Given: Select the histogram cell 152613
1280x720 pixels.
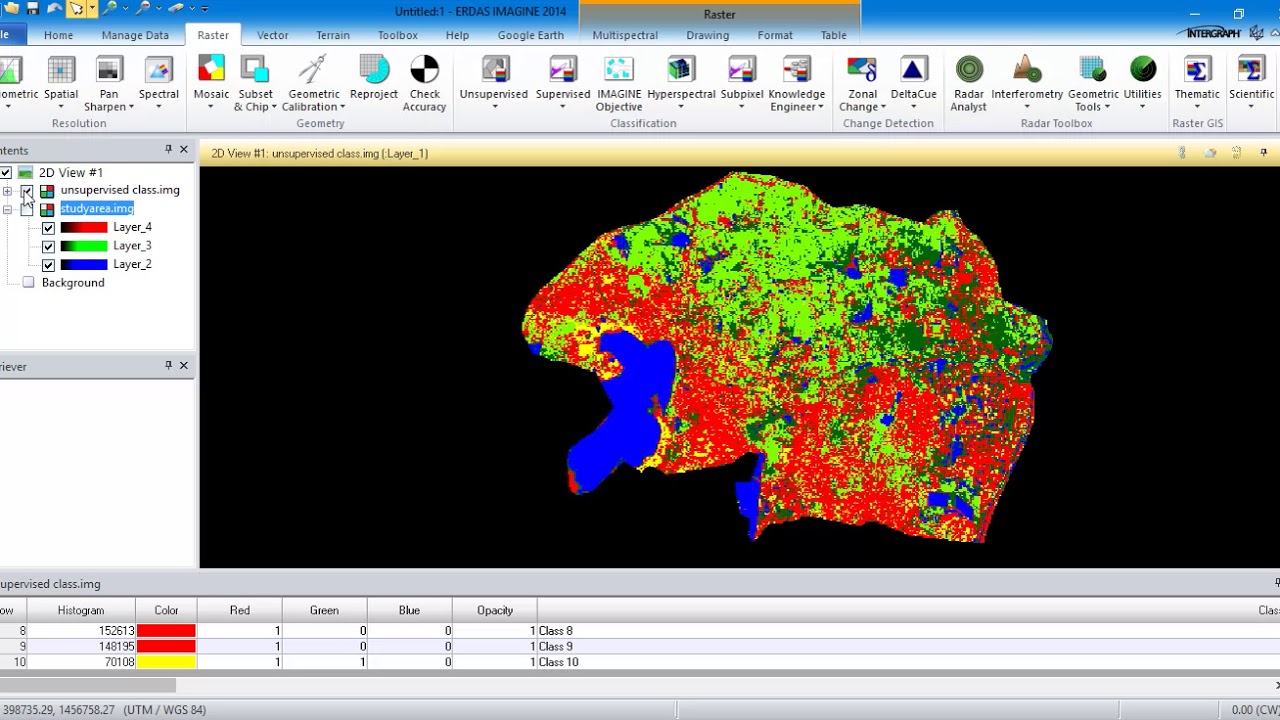Looking at the screenshot, I should [x=81, y=631].
